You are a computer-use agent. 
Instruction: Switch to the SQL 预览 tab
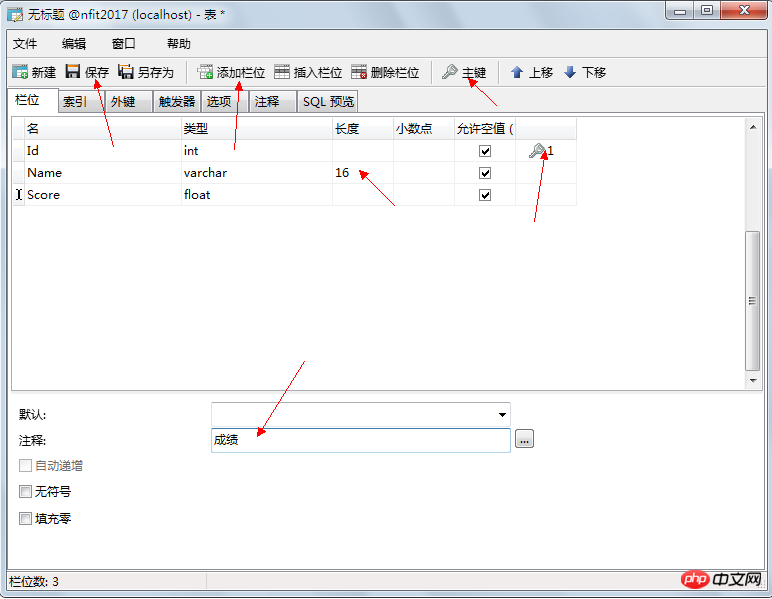coord(328,102)
